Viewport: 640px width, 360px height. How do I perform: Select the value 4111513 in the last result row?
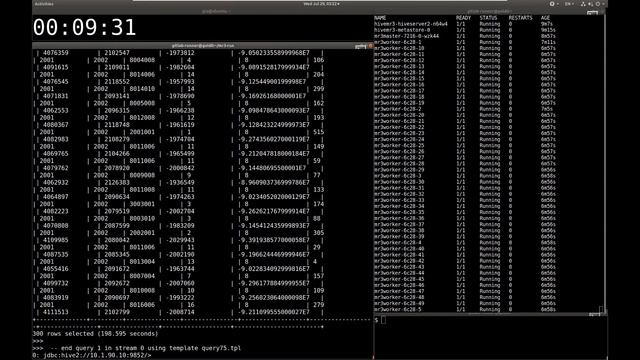click(x=56, y=312)
